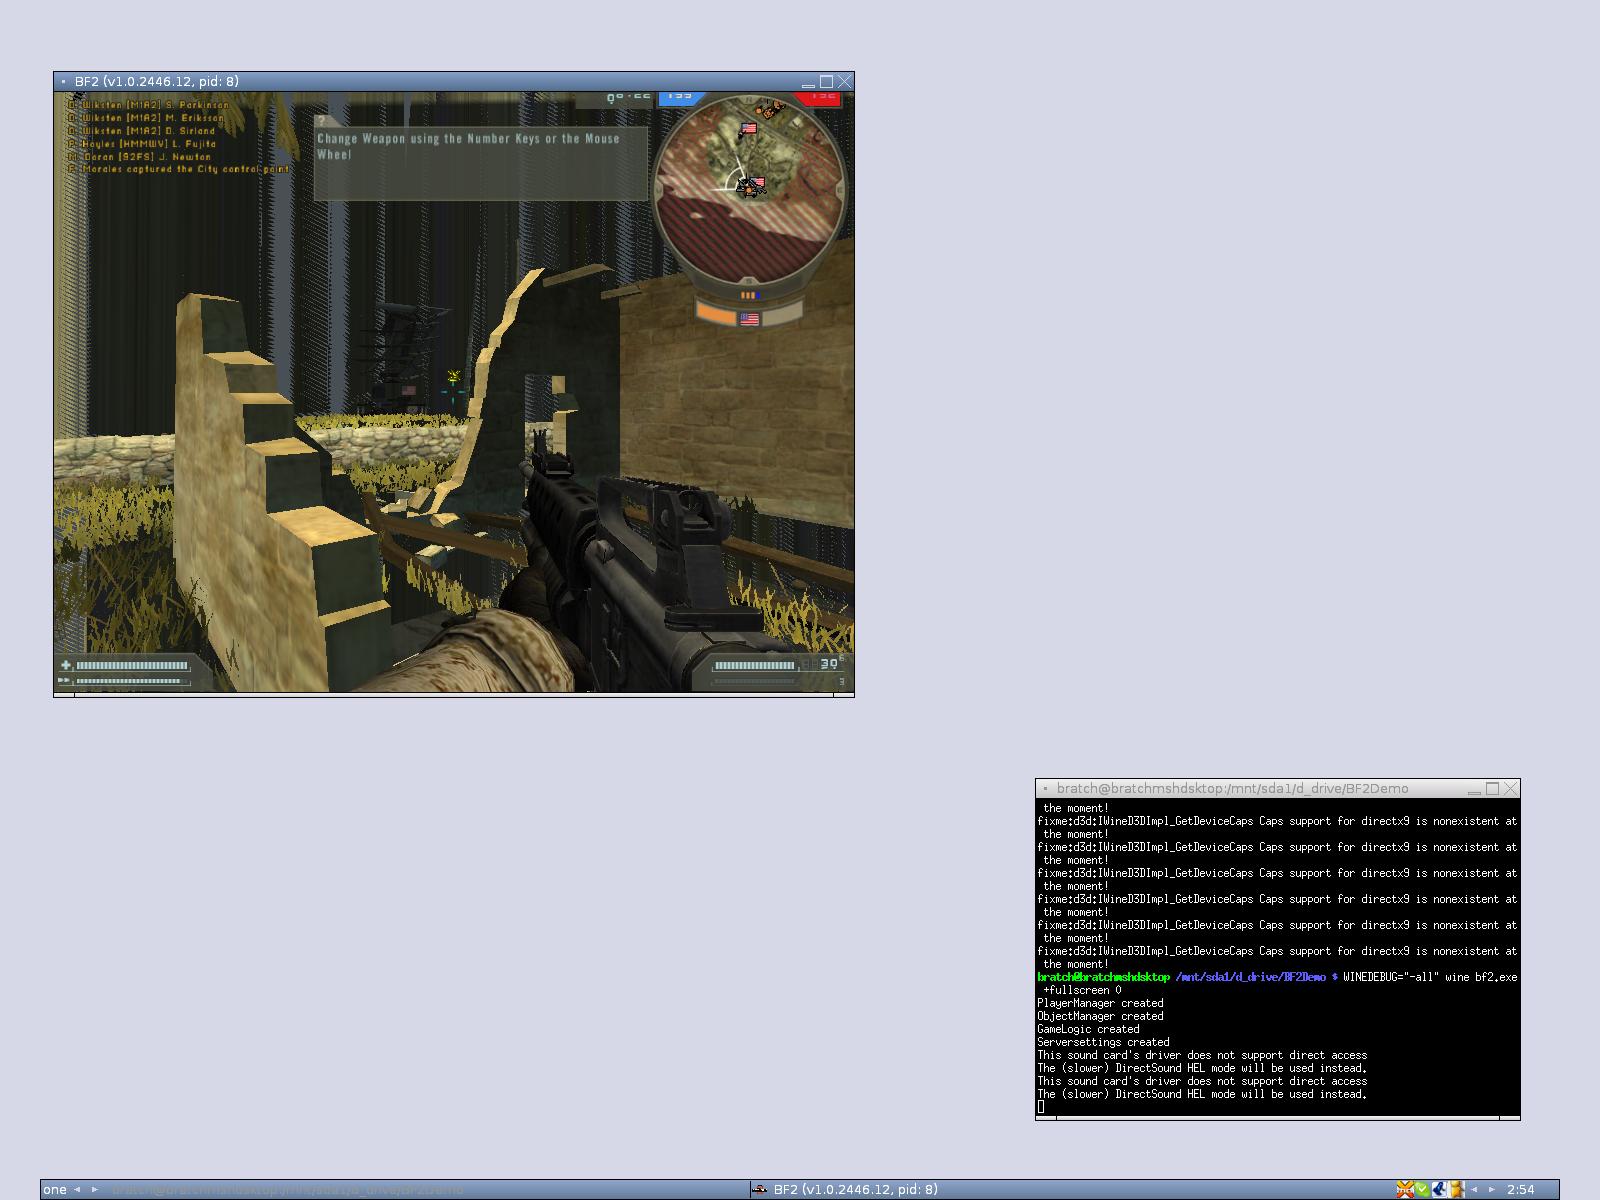The image size is (1600, 1200).
Task: Minimize the terminal window
Action: click(x=1474, y=789)
